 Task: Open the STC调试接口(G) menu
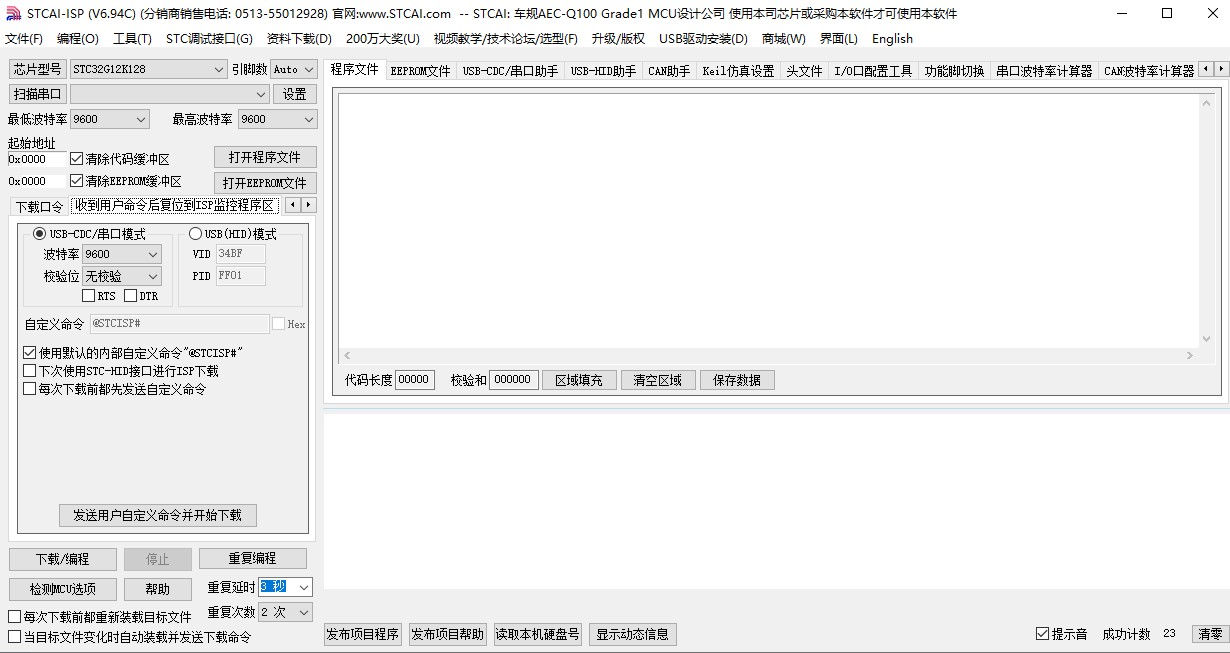tap(209, 38)
